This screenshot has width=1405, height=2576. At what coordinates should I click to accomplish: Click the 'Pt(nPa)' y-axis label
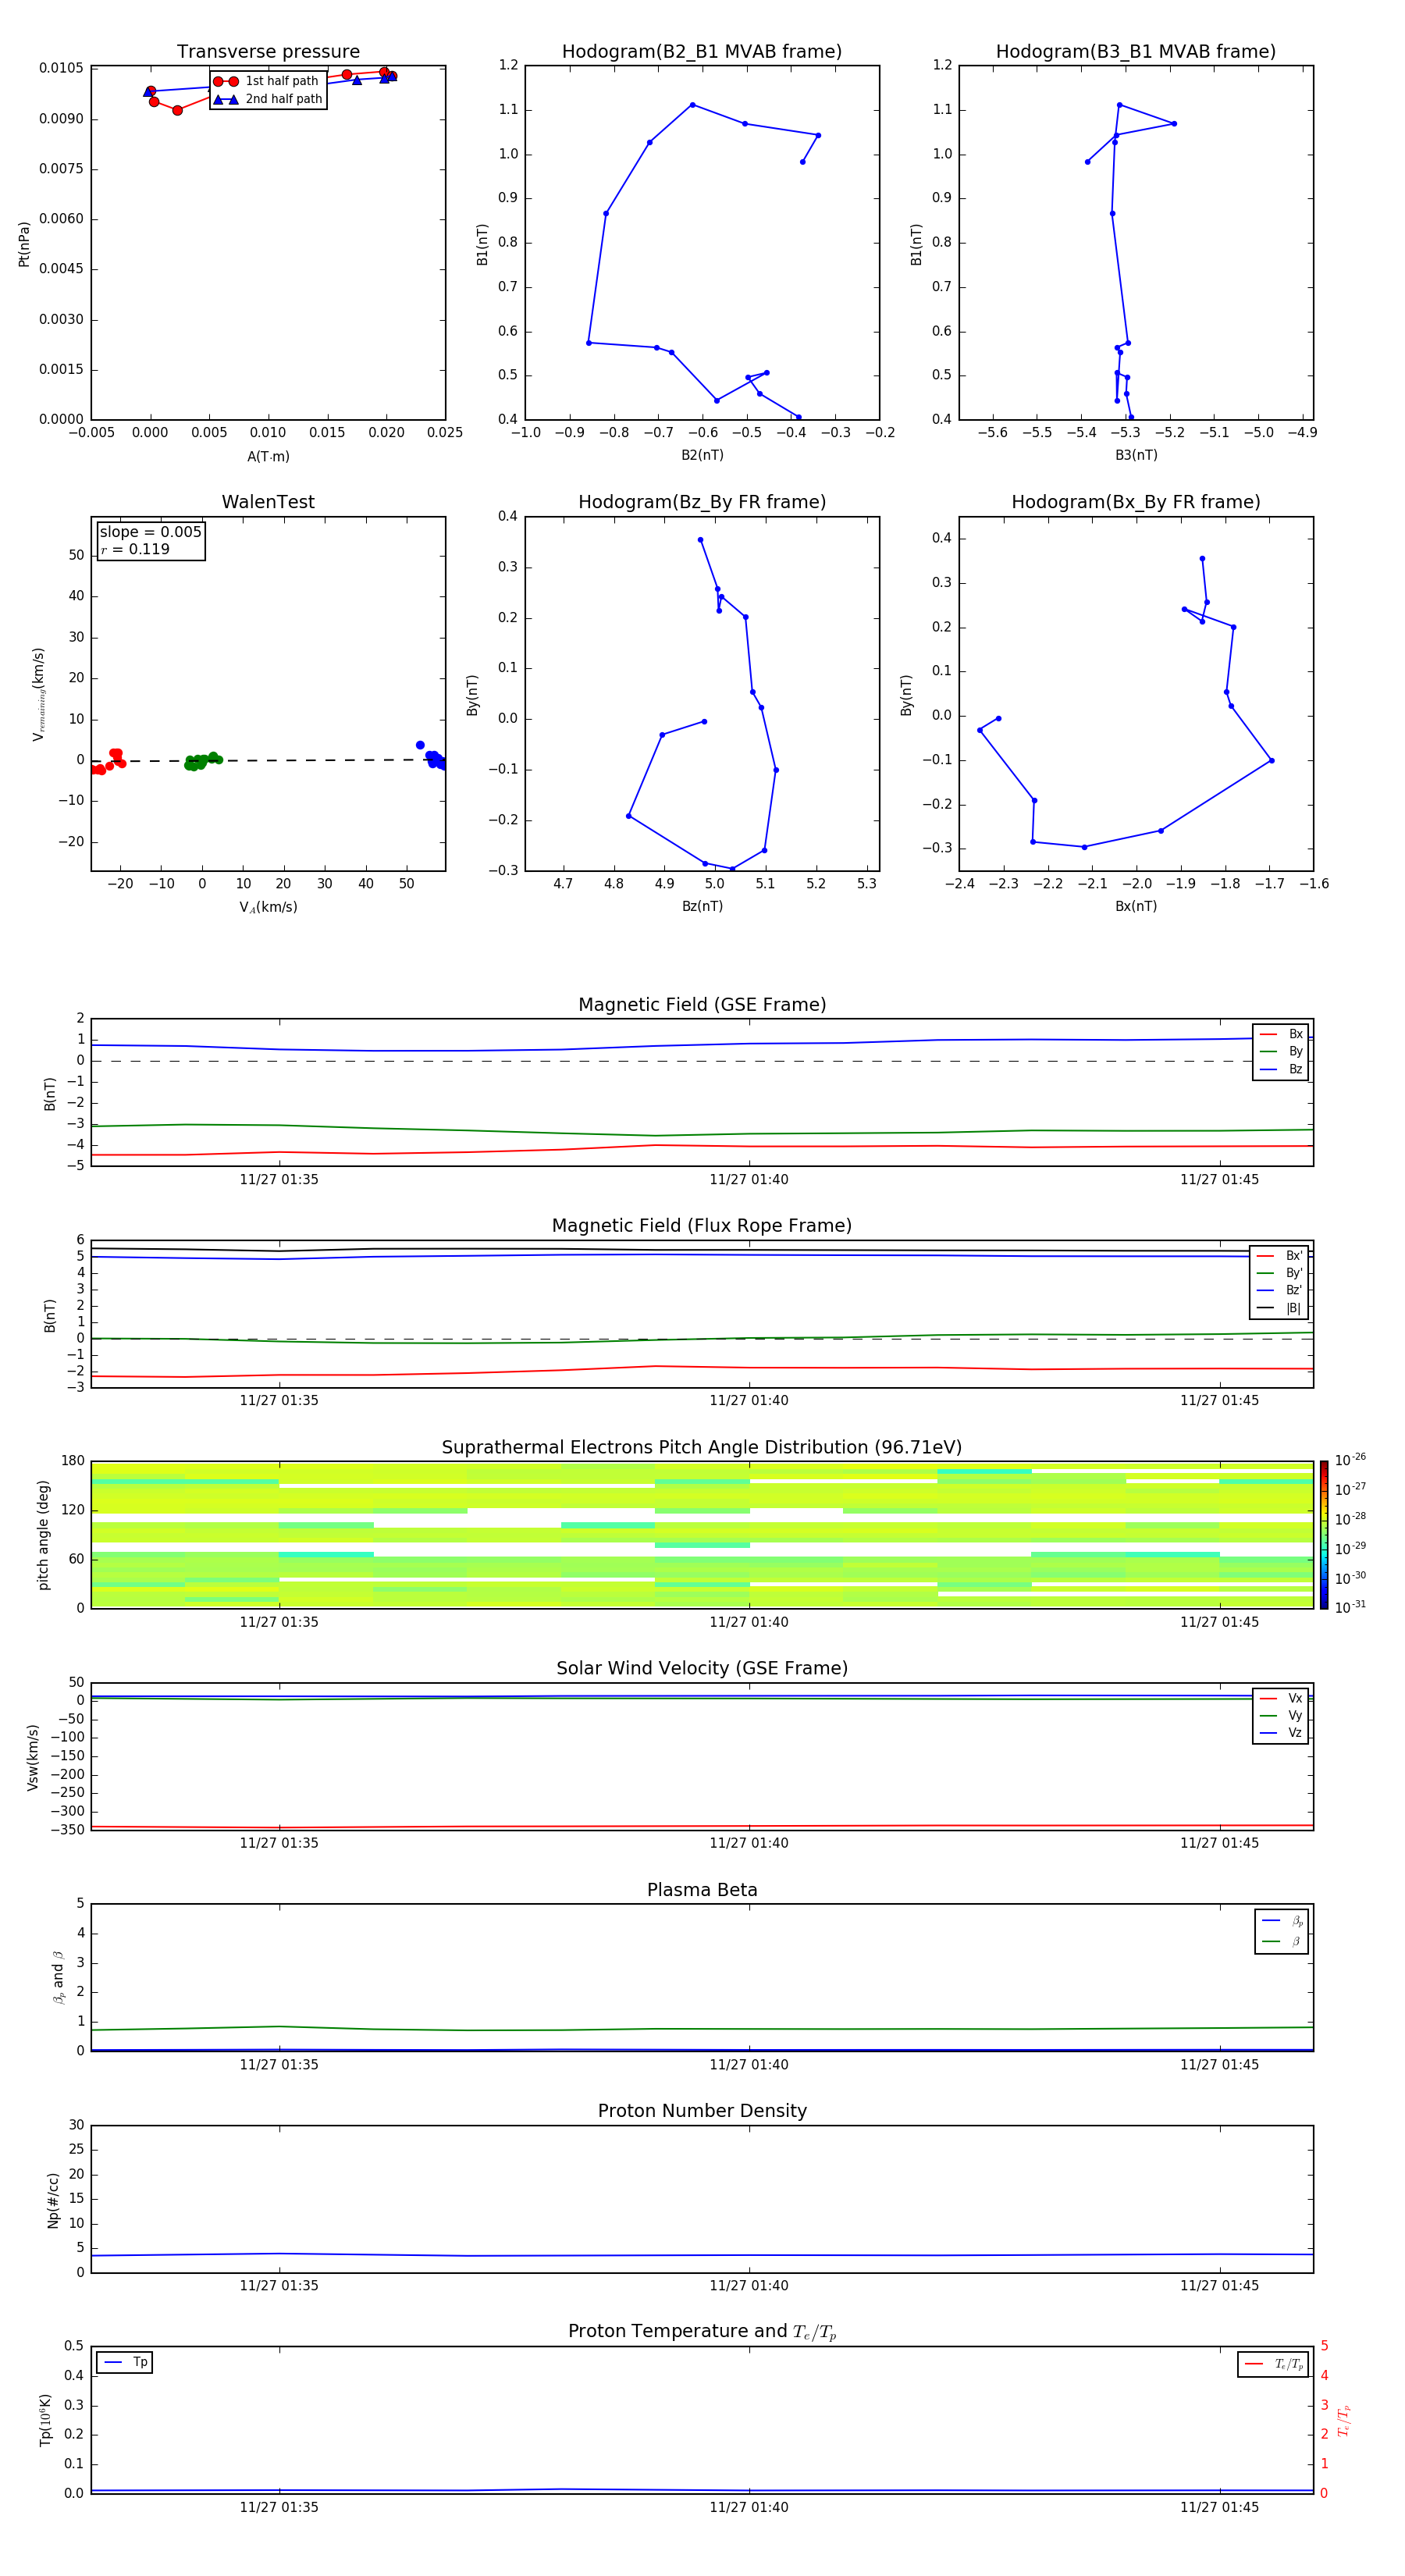(x=24, y=244)
